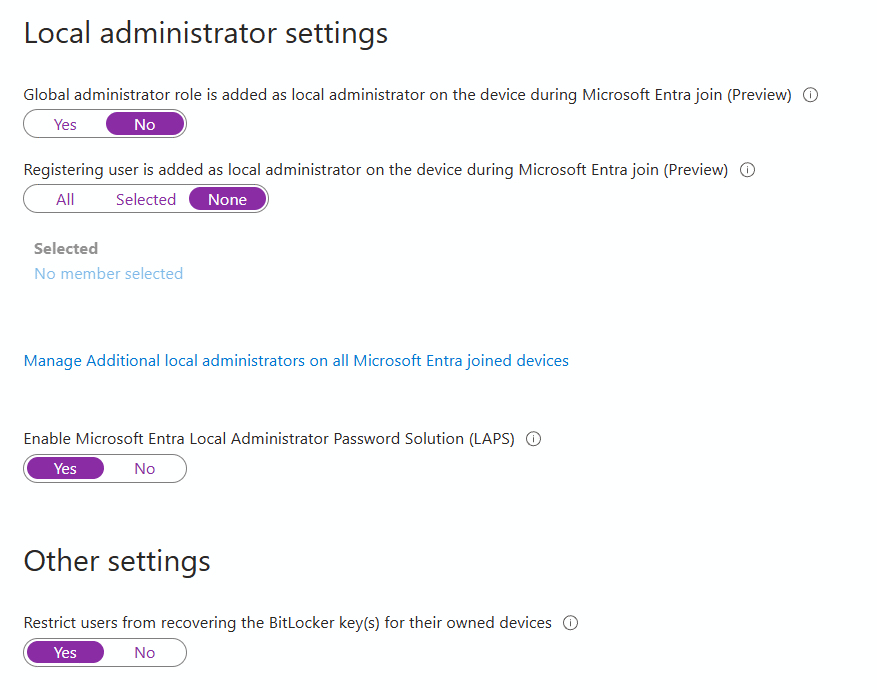Click info icon beside BitLocker key restriction

[x=570, y=623]
